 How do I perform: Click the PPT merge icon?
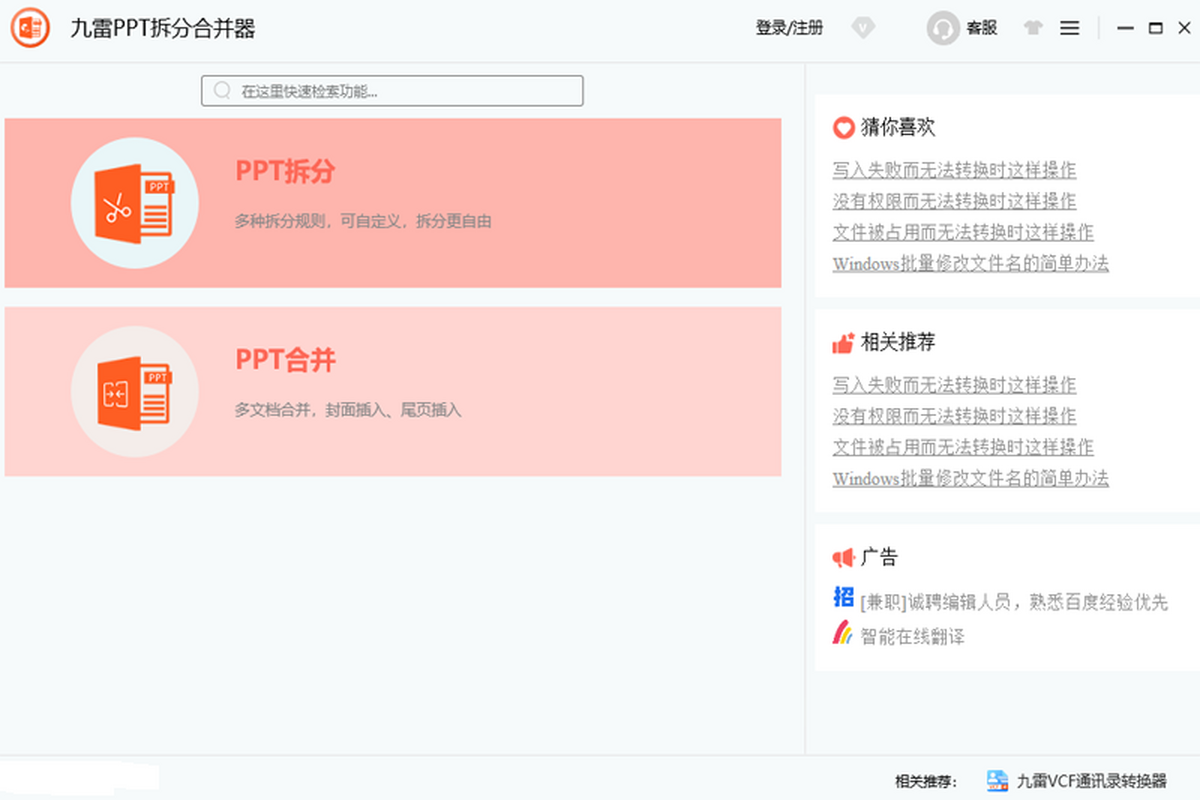click(x=135, y=390)
